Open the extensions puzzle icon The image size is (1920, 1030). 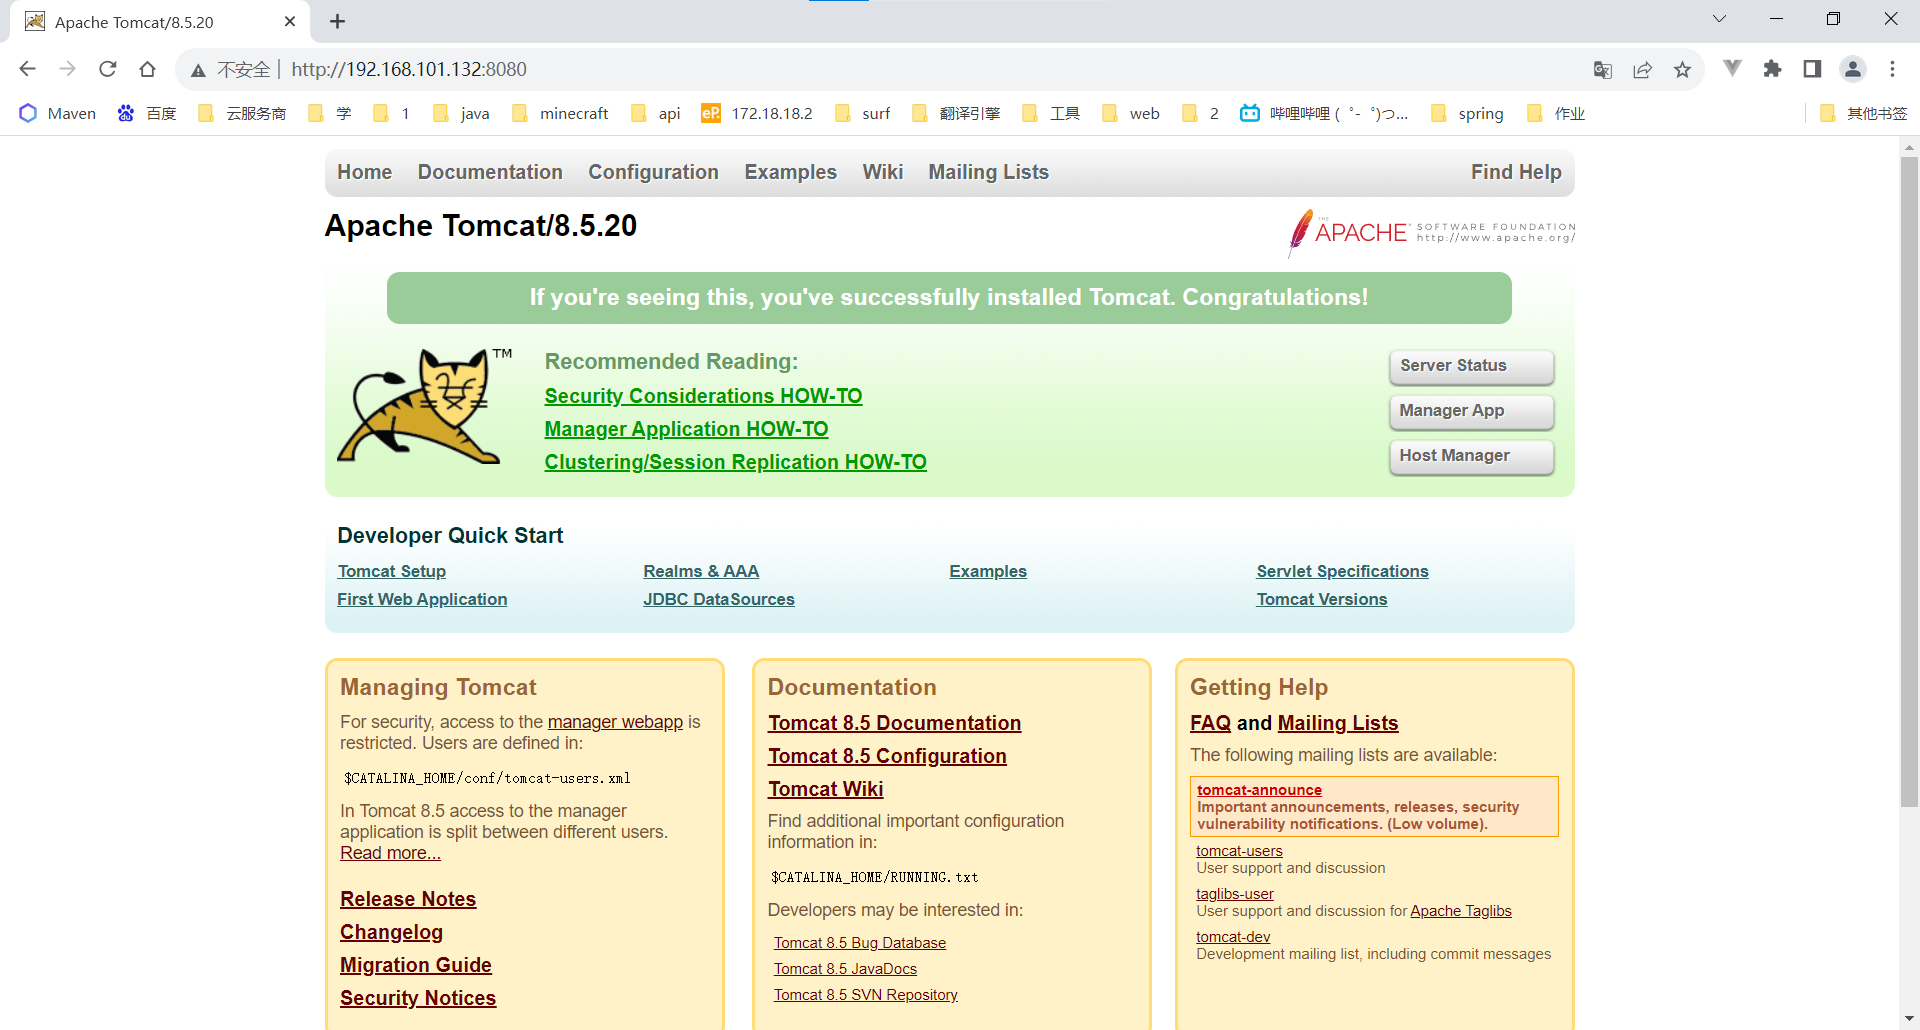click(1773, 68)
